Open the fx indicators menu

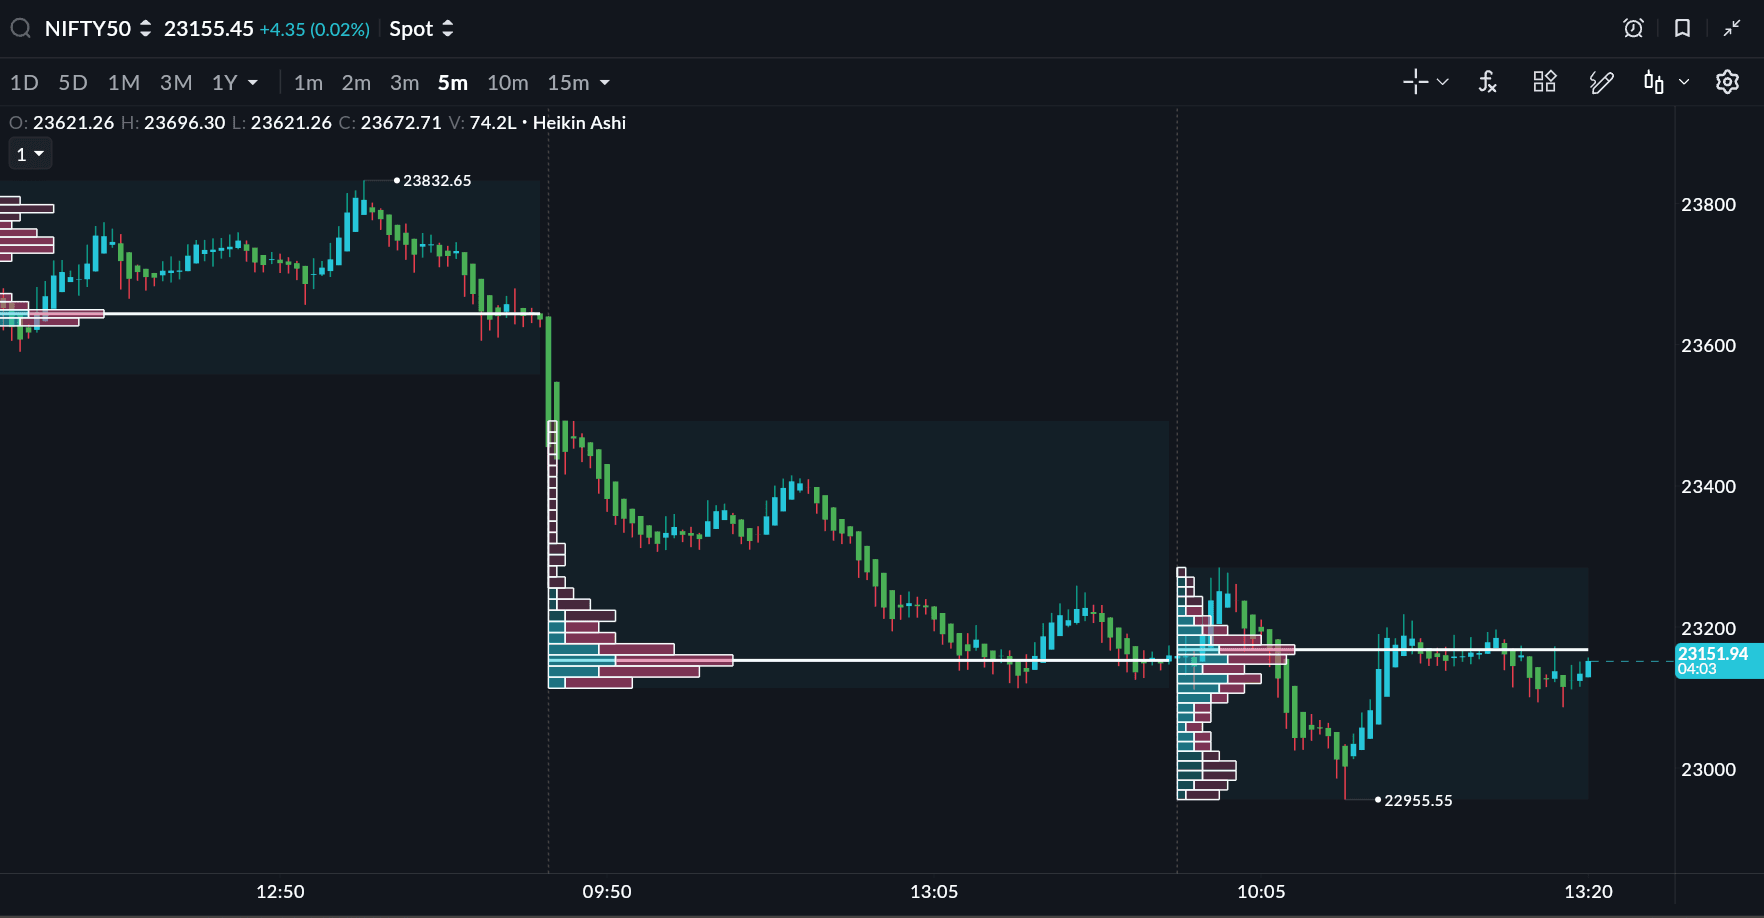[1487, 82]
